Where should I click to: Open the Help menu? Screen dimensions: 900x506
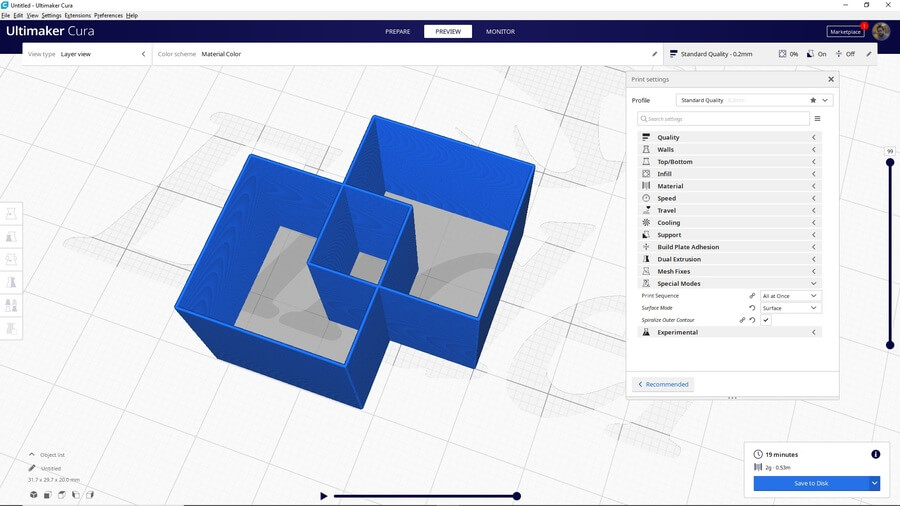(x=132, y=15)
